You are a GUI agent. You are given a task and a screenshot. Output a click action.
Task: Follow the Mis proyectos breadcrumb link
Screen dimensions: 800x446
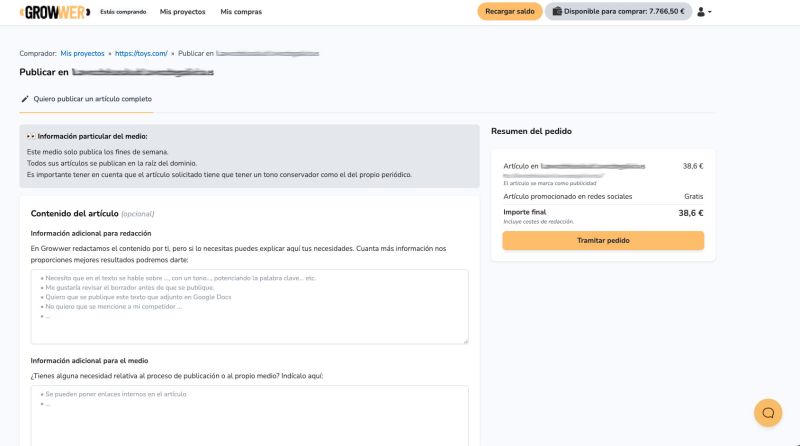pyautogui.click(x=82, y=54)
